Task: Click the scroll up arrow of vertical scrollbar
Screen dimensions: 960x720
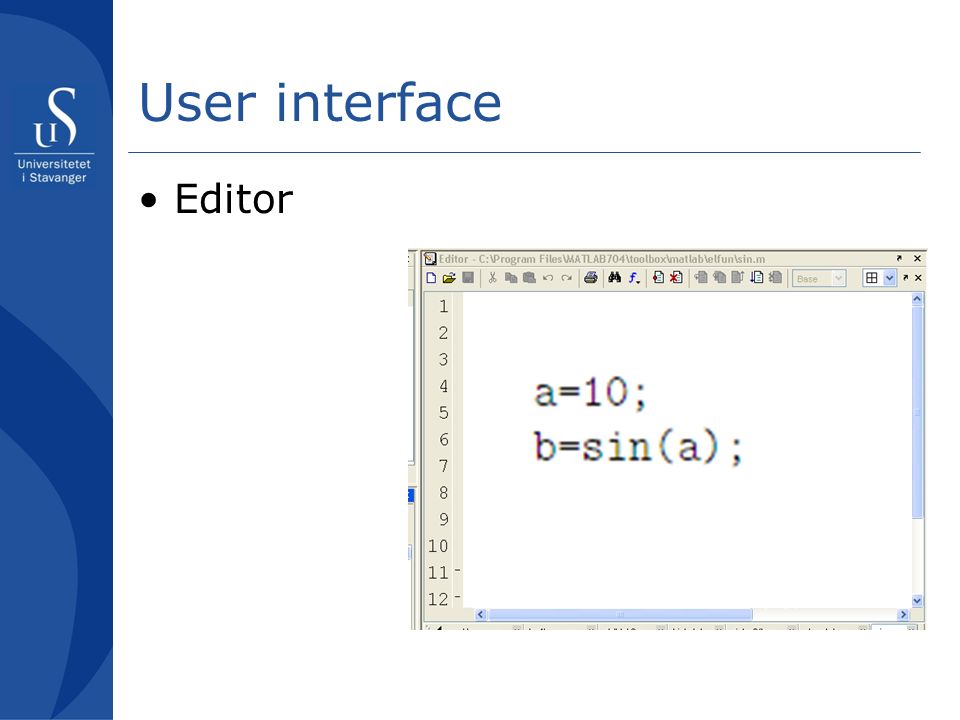Action: click(x=917, y=299)
